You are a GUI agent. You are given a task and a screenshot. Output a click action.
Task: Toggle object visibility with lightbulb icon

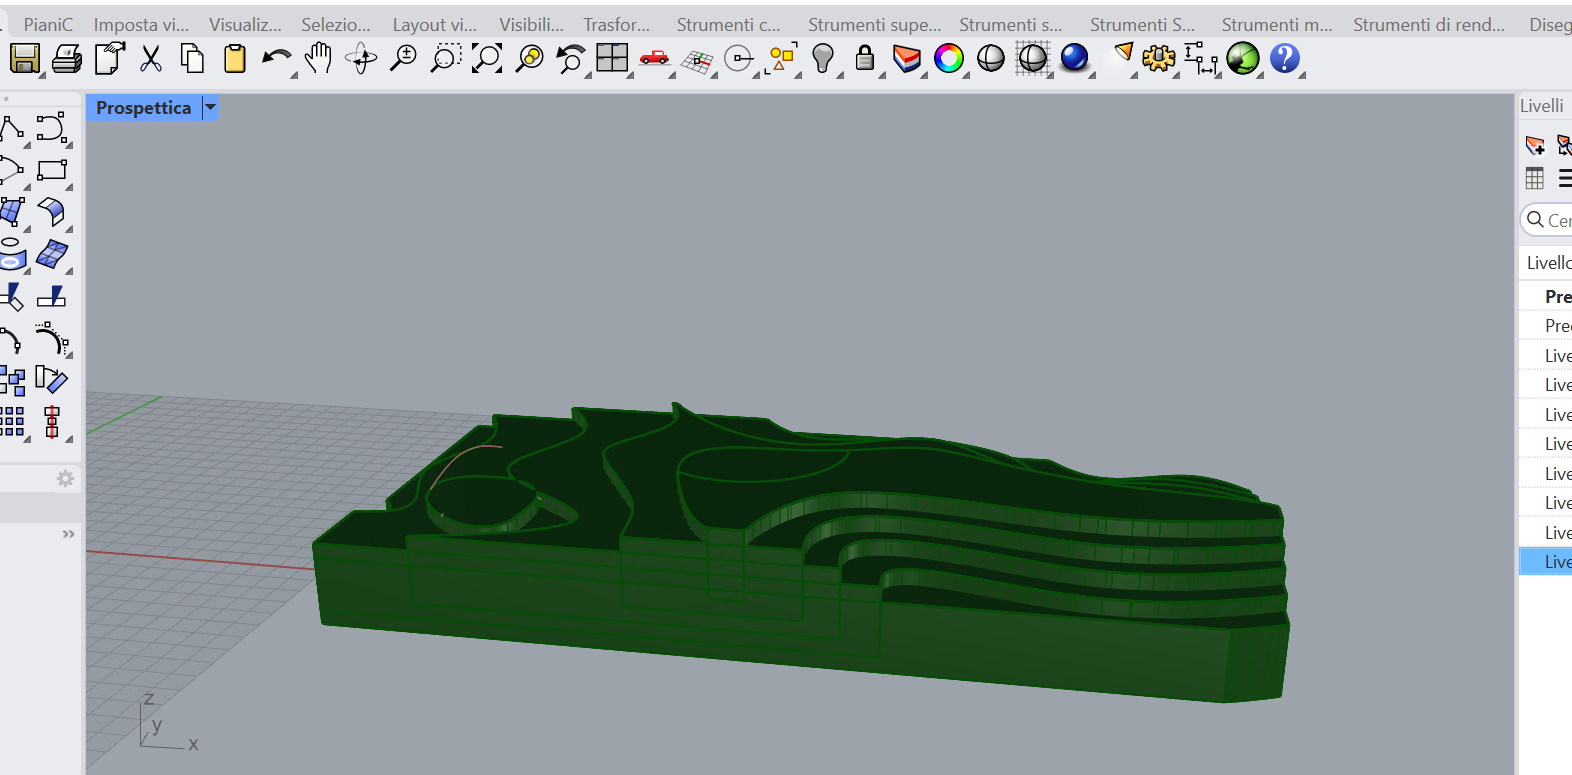coord(822,60)
